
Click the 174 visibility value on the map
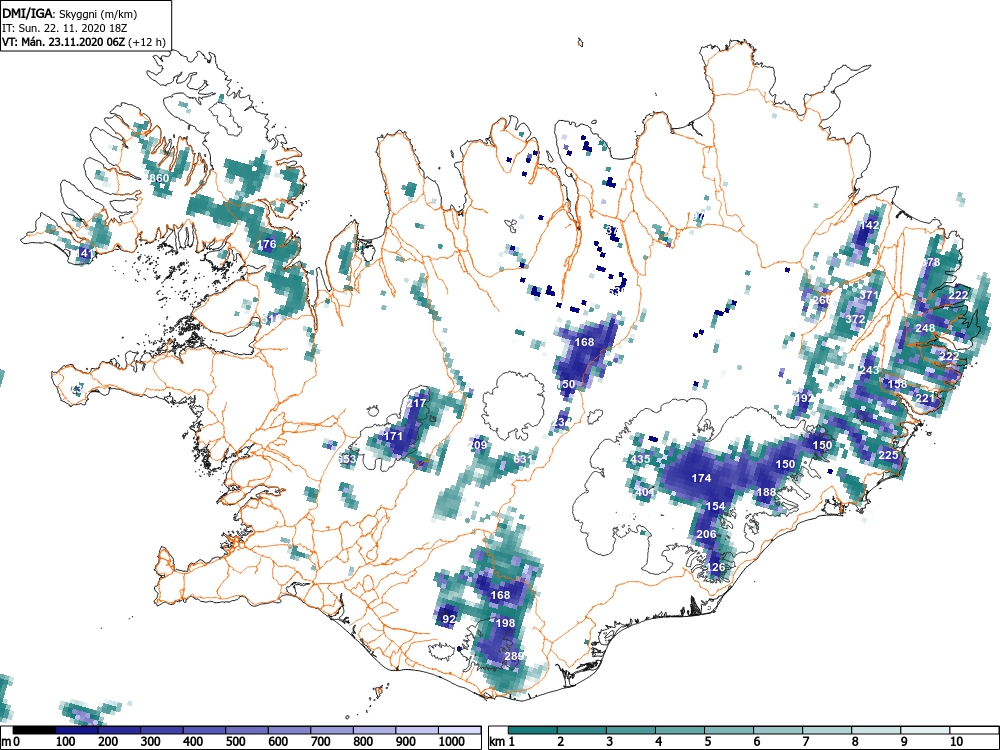701,478
